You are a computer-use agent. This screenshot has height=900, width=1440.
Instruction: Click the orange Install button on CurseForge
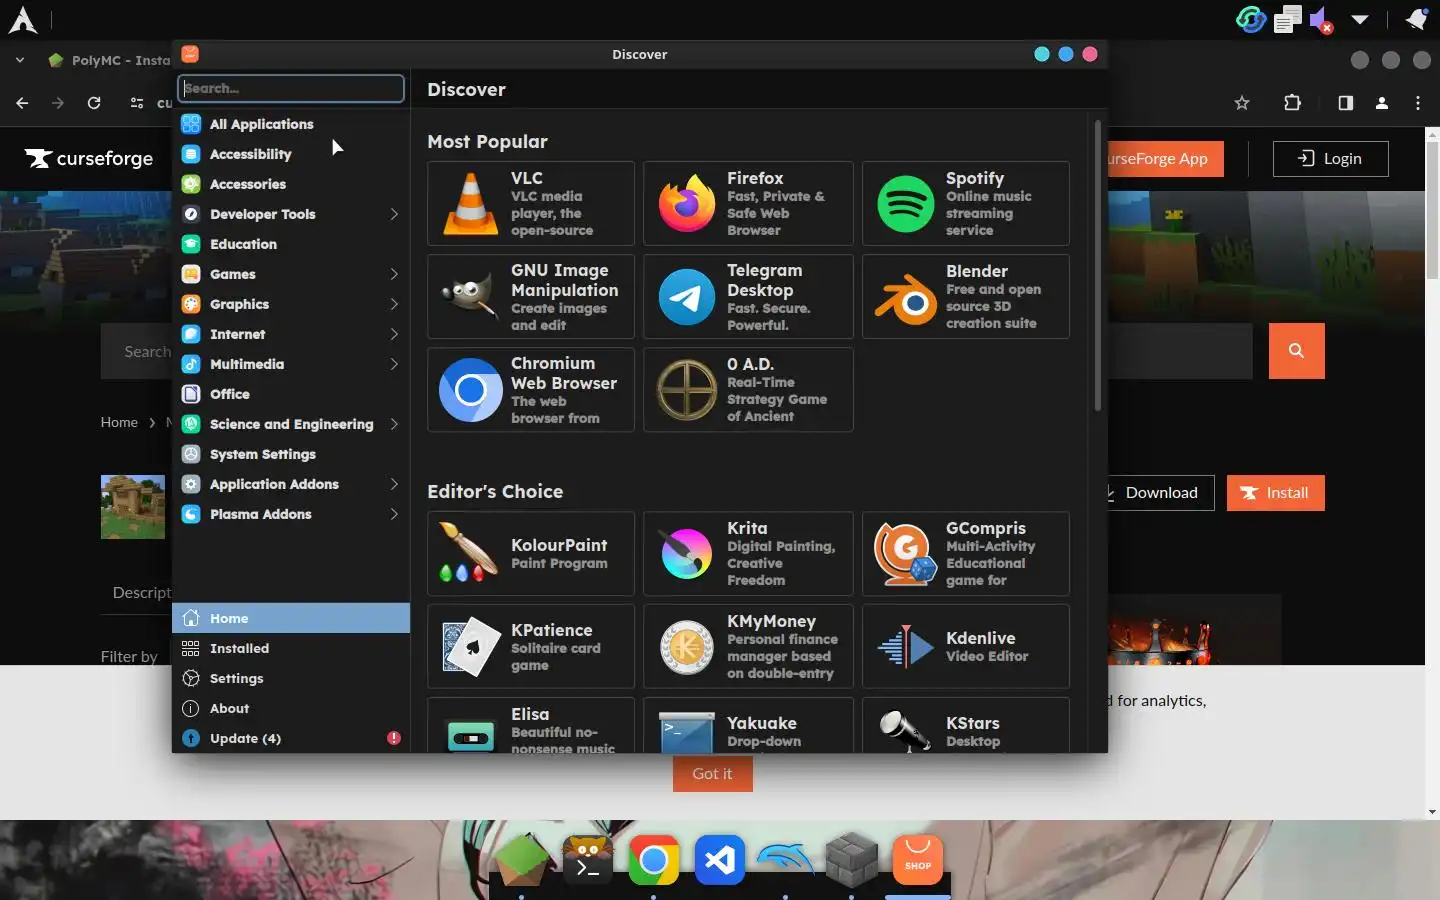1275,493
